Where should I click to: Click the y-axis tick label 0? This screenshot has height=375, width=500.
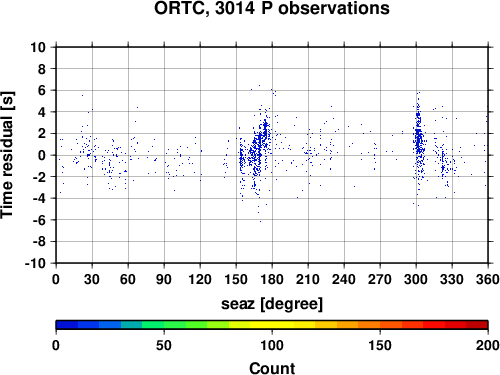[42, 155]
